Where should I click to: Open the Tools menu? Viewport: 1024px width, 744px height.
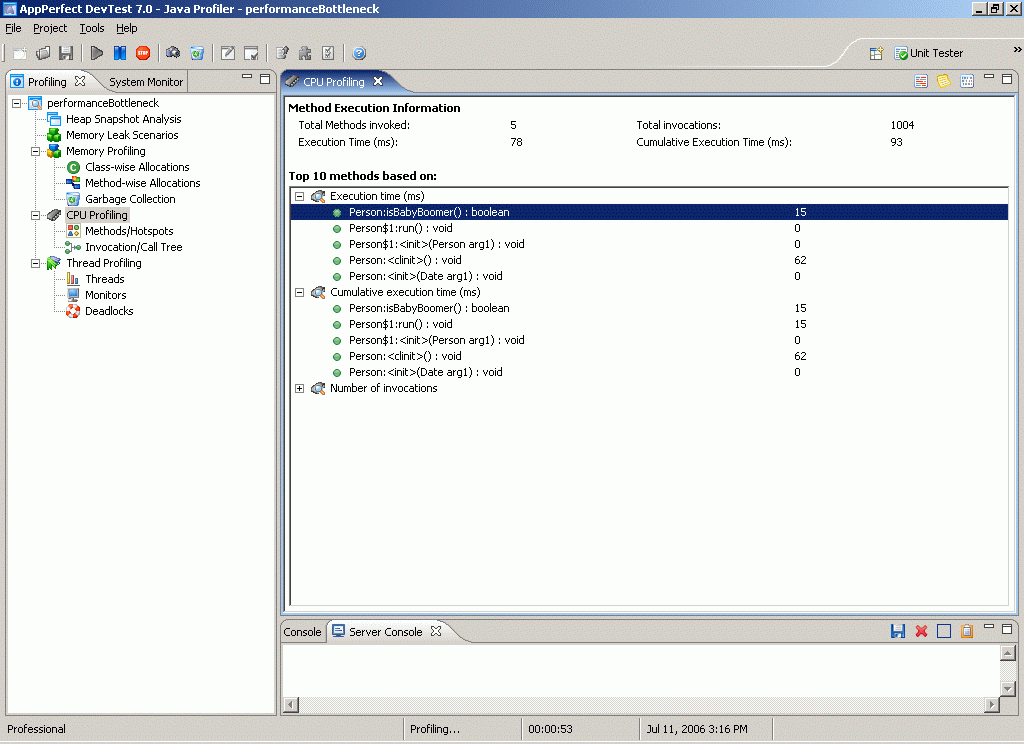(x=92, y=28)
